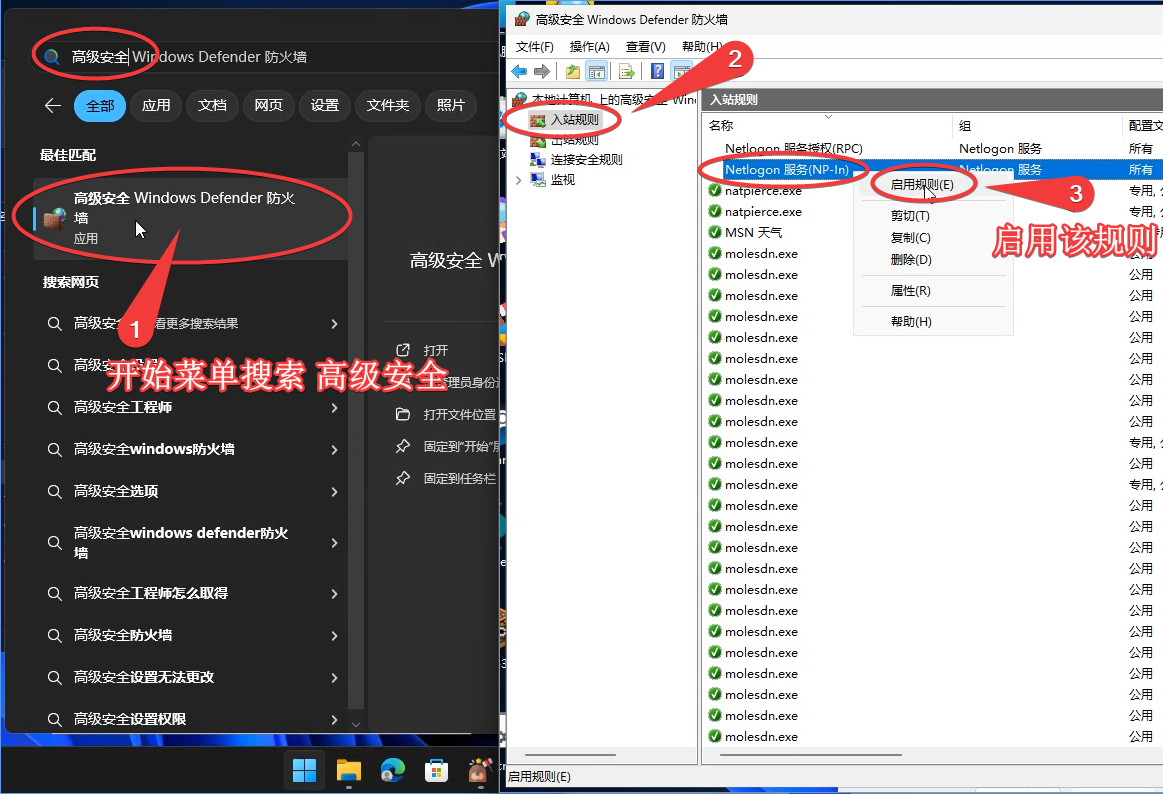Open the 查看(V) menu
Screen dimensions: 1163x794
(x=645, y=47)
